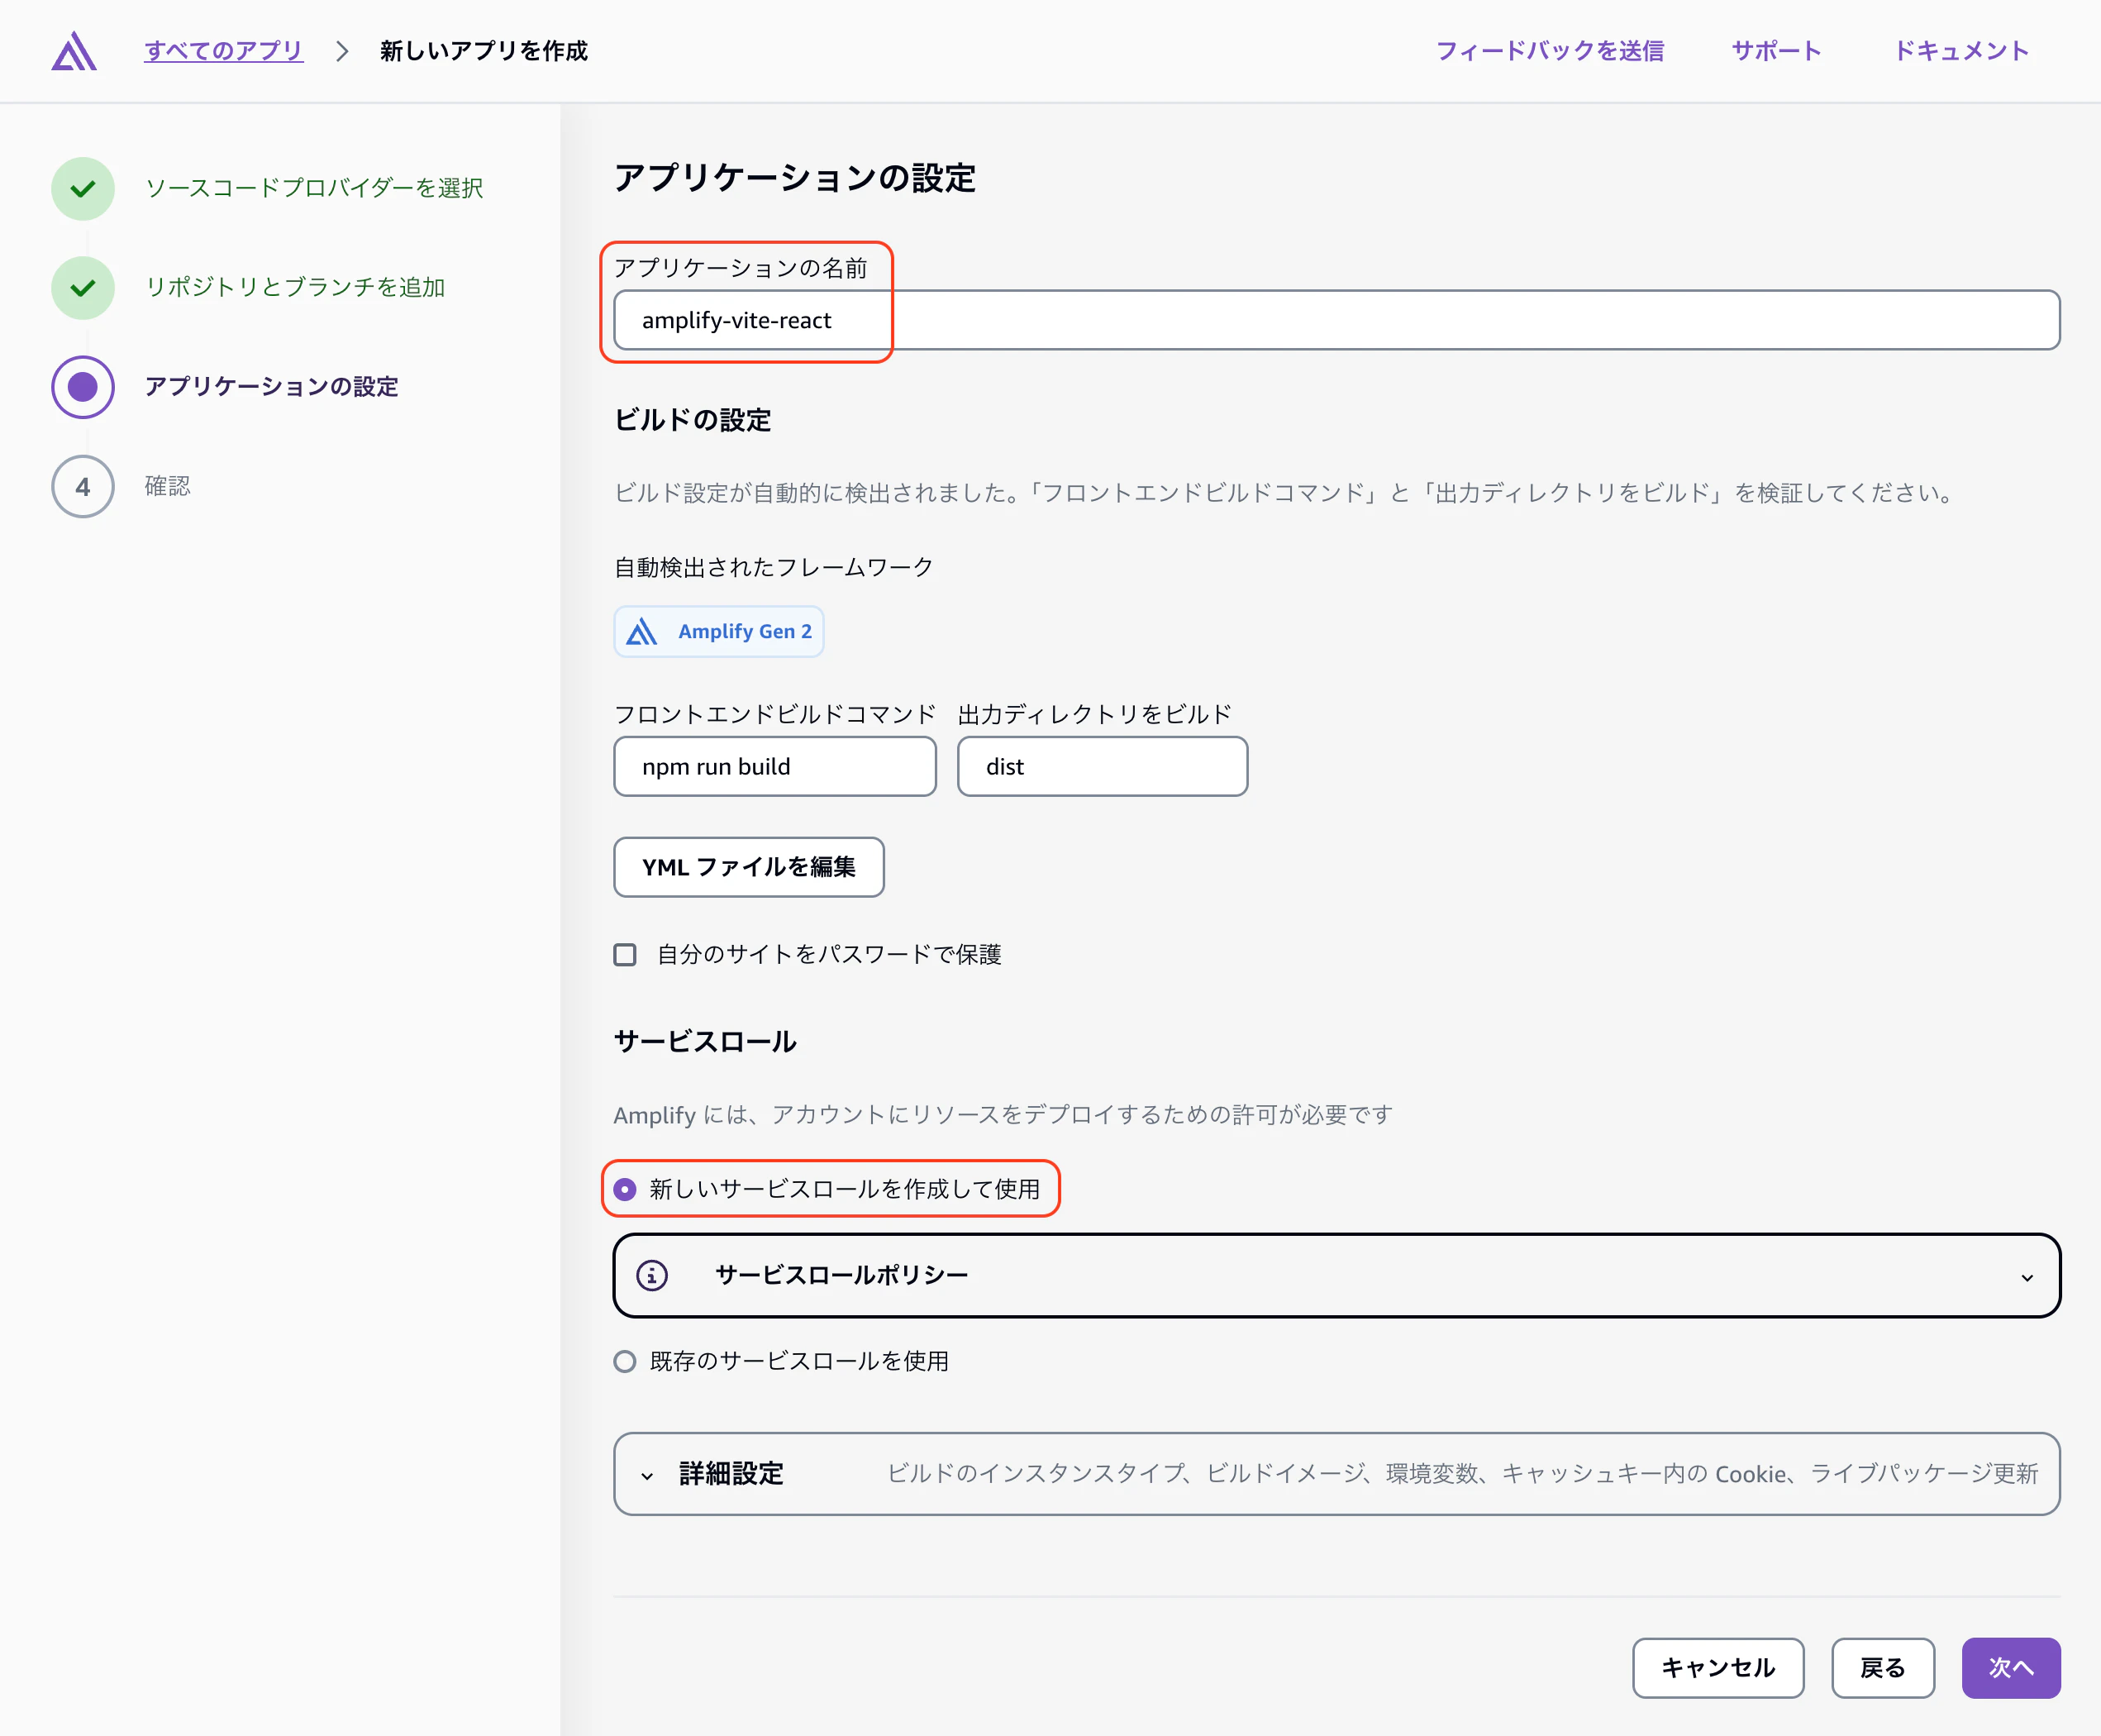
Task: Click the YML ファイルを編集 button
Action: (x=749, y=867)
